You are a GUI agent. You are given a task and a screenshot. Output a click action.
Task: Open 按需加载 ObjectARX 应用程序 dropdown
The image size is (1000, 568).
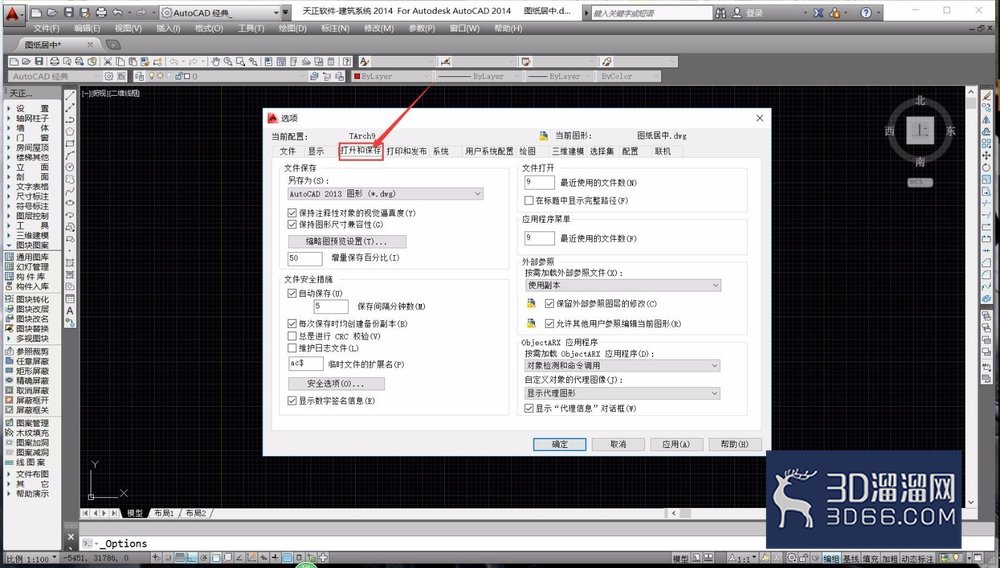tap(623, 366)
